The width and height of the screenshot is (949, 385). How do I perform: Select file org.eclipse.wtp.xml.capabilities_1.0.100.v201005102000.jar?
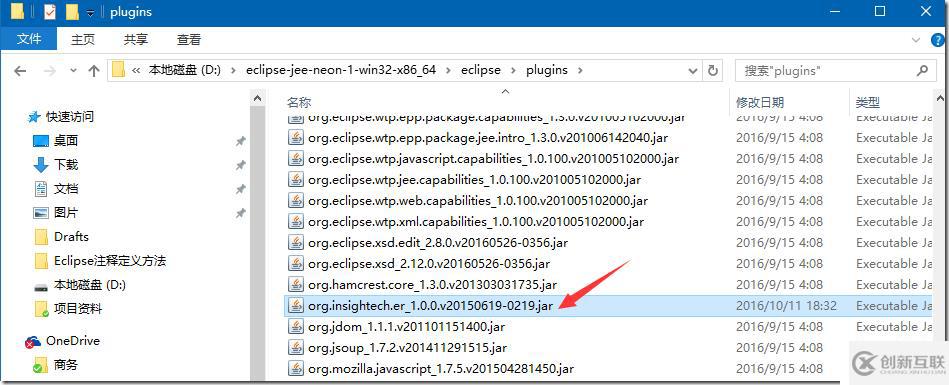[x=476, y=222]
